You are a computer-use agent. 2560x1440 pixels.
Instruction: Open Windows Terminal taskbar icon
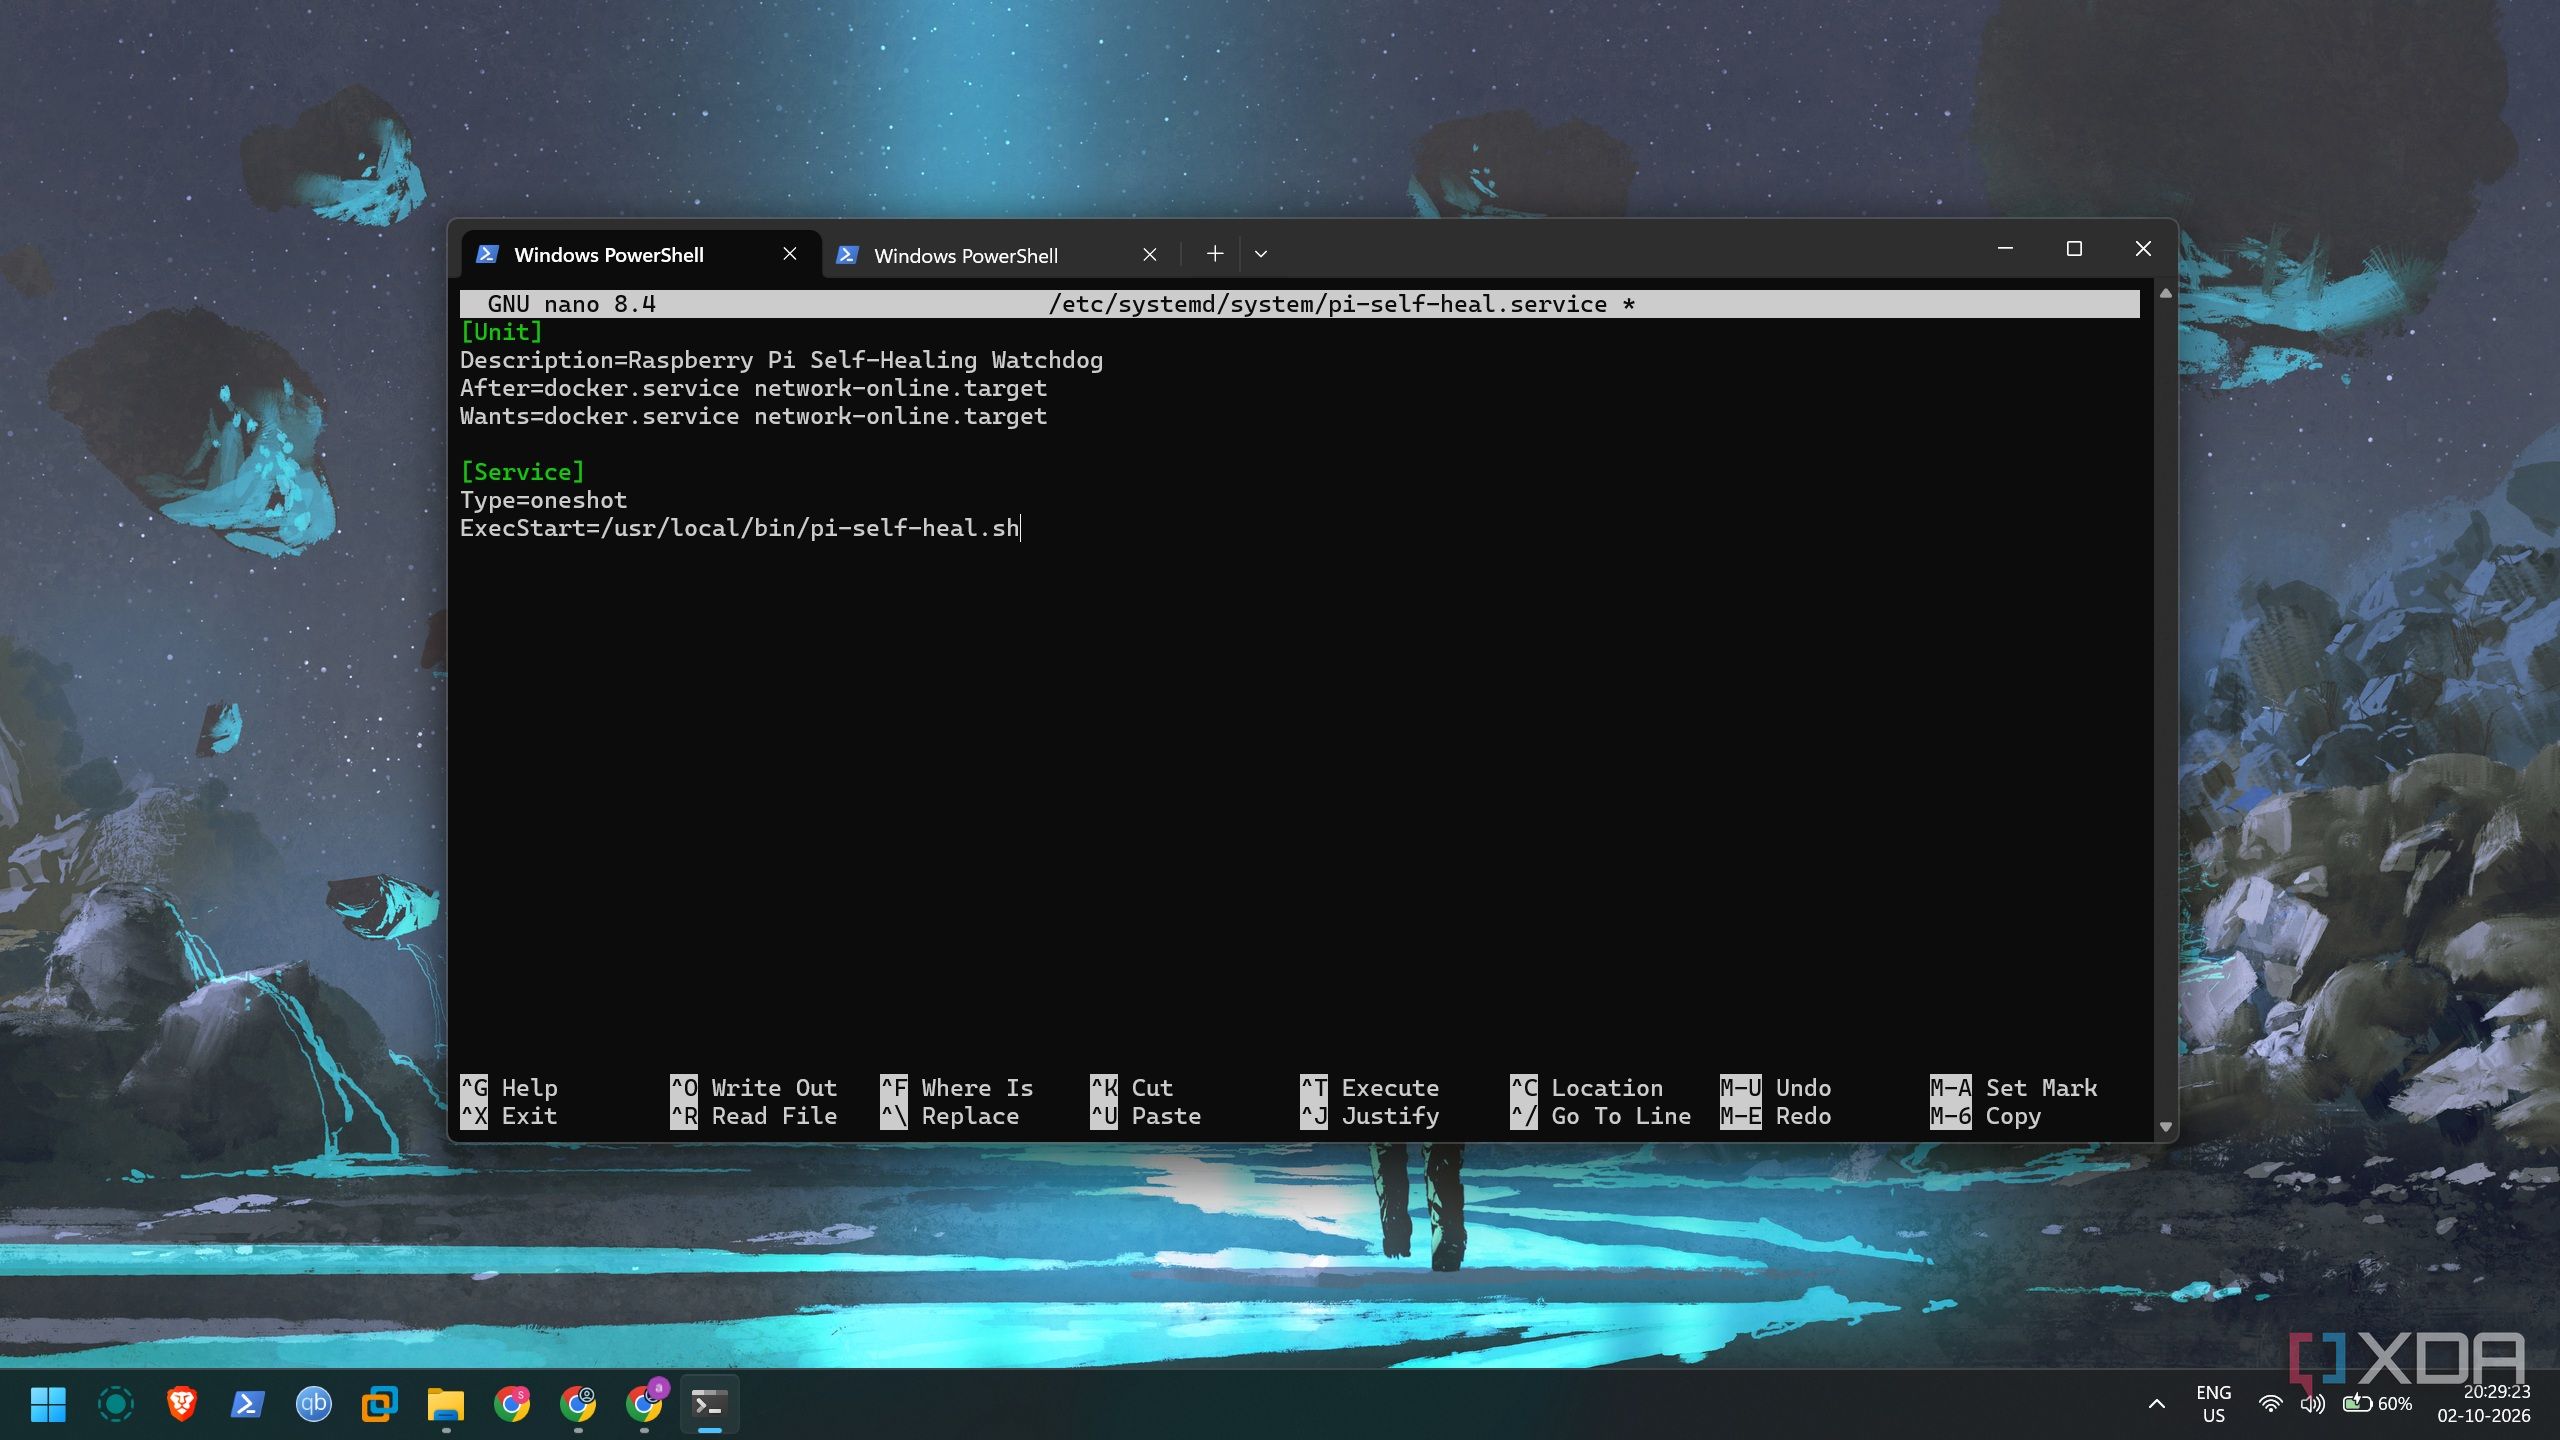coord(709,1404)
